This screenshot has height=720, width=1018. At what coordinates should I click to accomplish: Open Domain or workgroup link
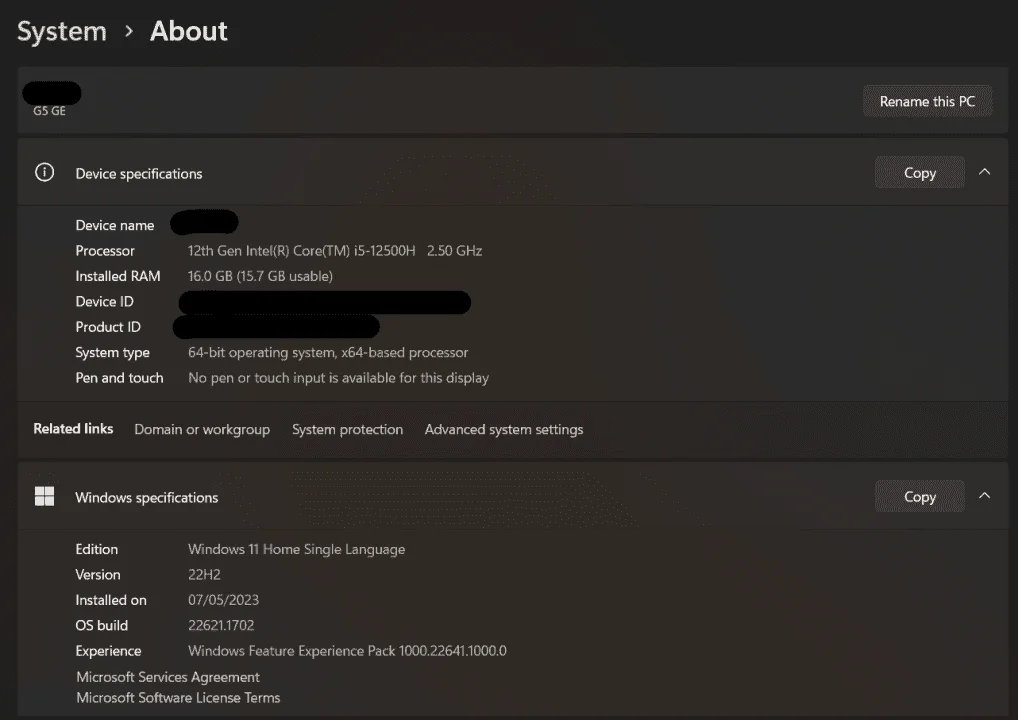202,429
